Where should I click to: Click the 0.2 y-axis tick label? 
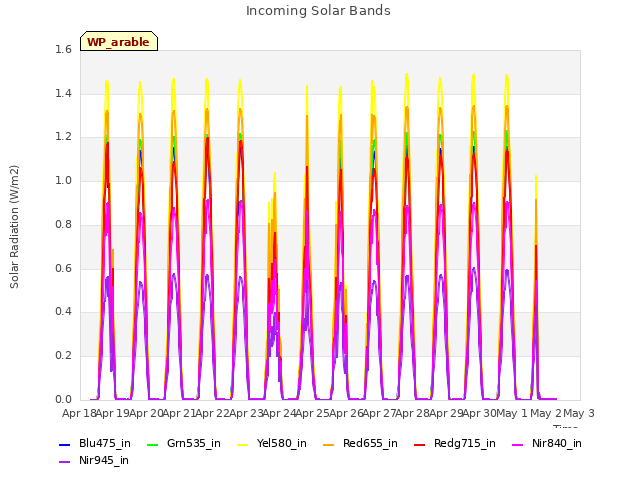pos(63,356)
